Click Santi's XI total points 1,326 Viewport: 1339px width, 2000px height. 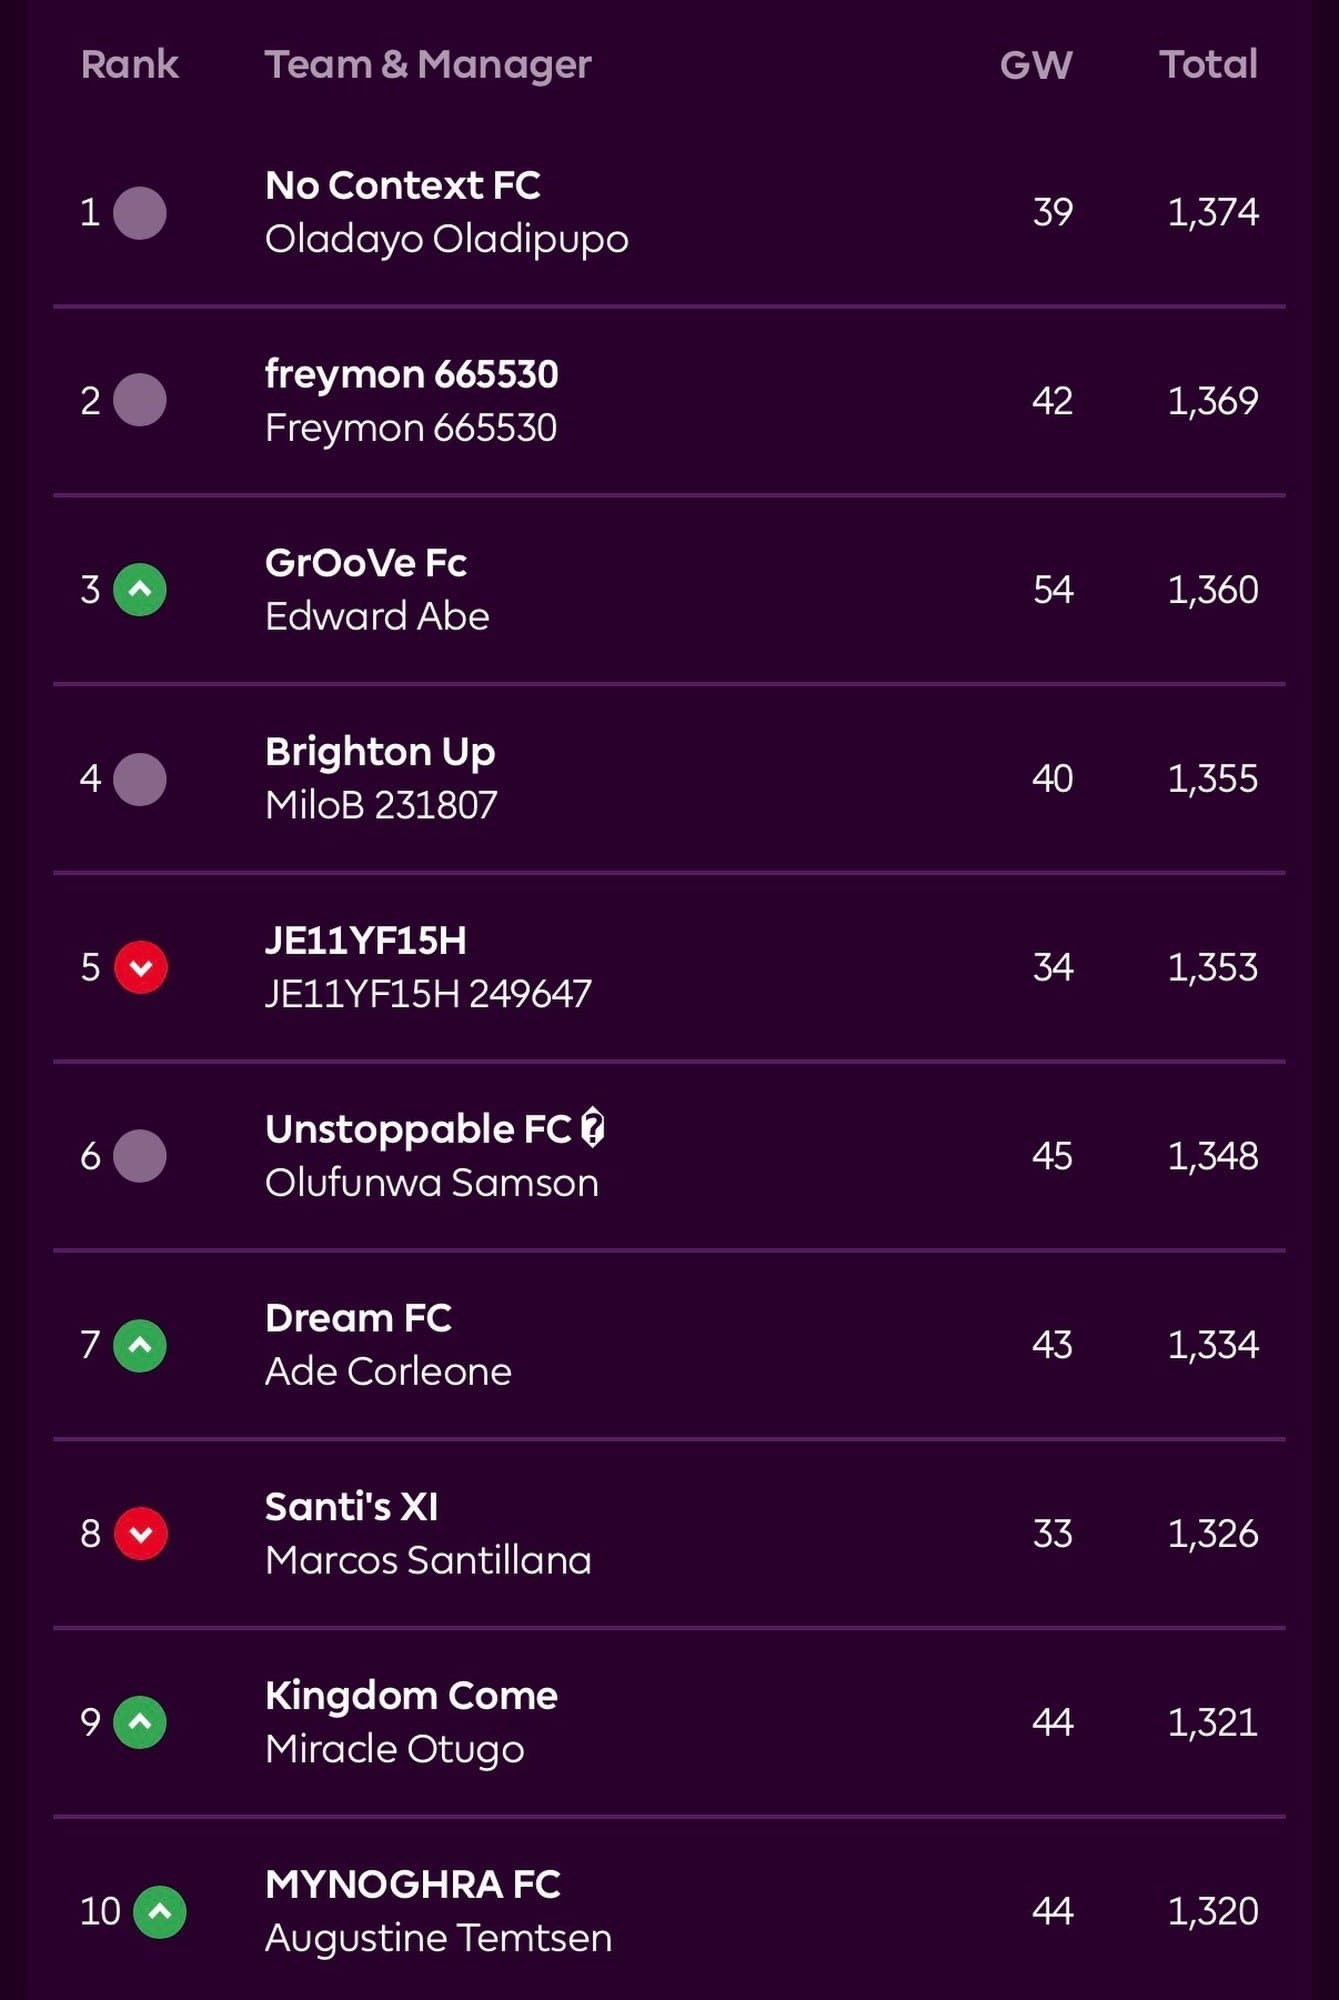[x=1212, y=1534]
